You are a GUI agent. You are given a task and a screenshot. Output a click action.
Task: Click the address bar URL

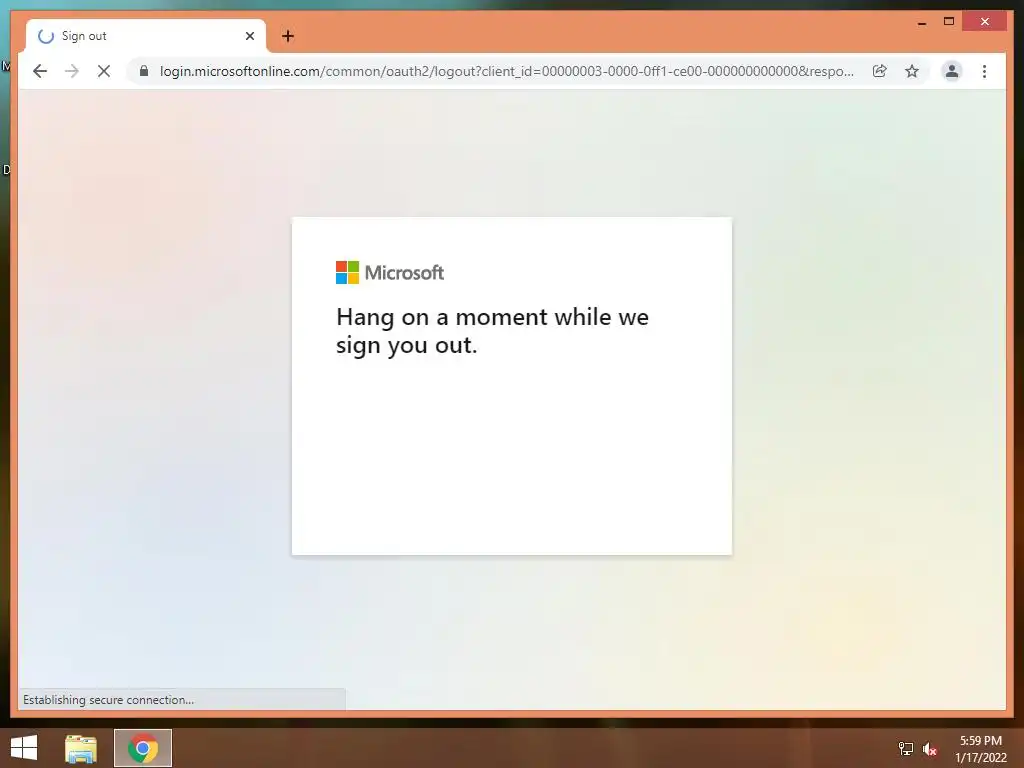(507, 71)
